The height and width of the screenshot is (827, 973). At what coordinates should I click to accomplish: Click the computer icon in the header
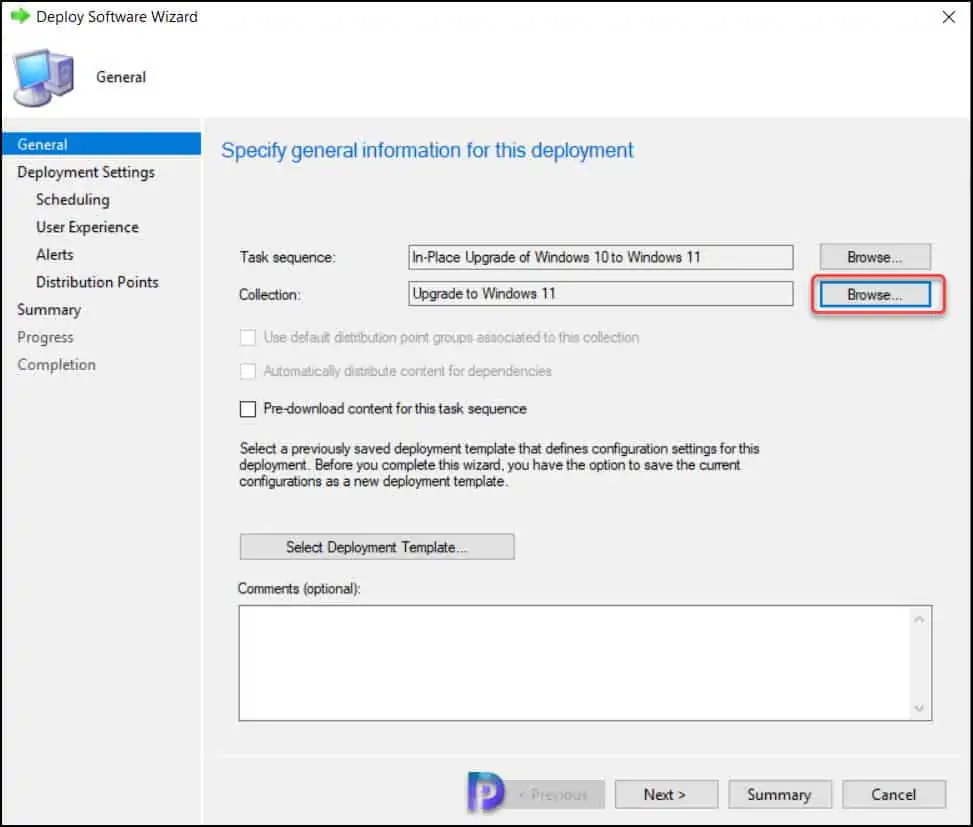tap(44, 78)
